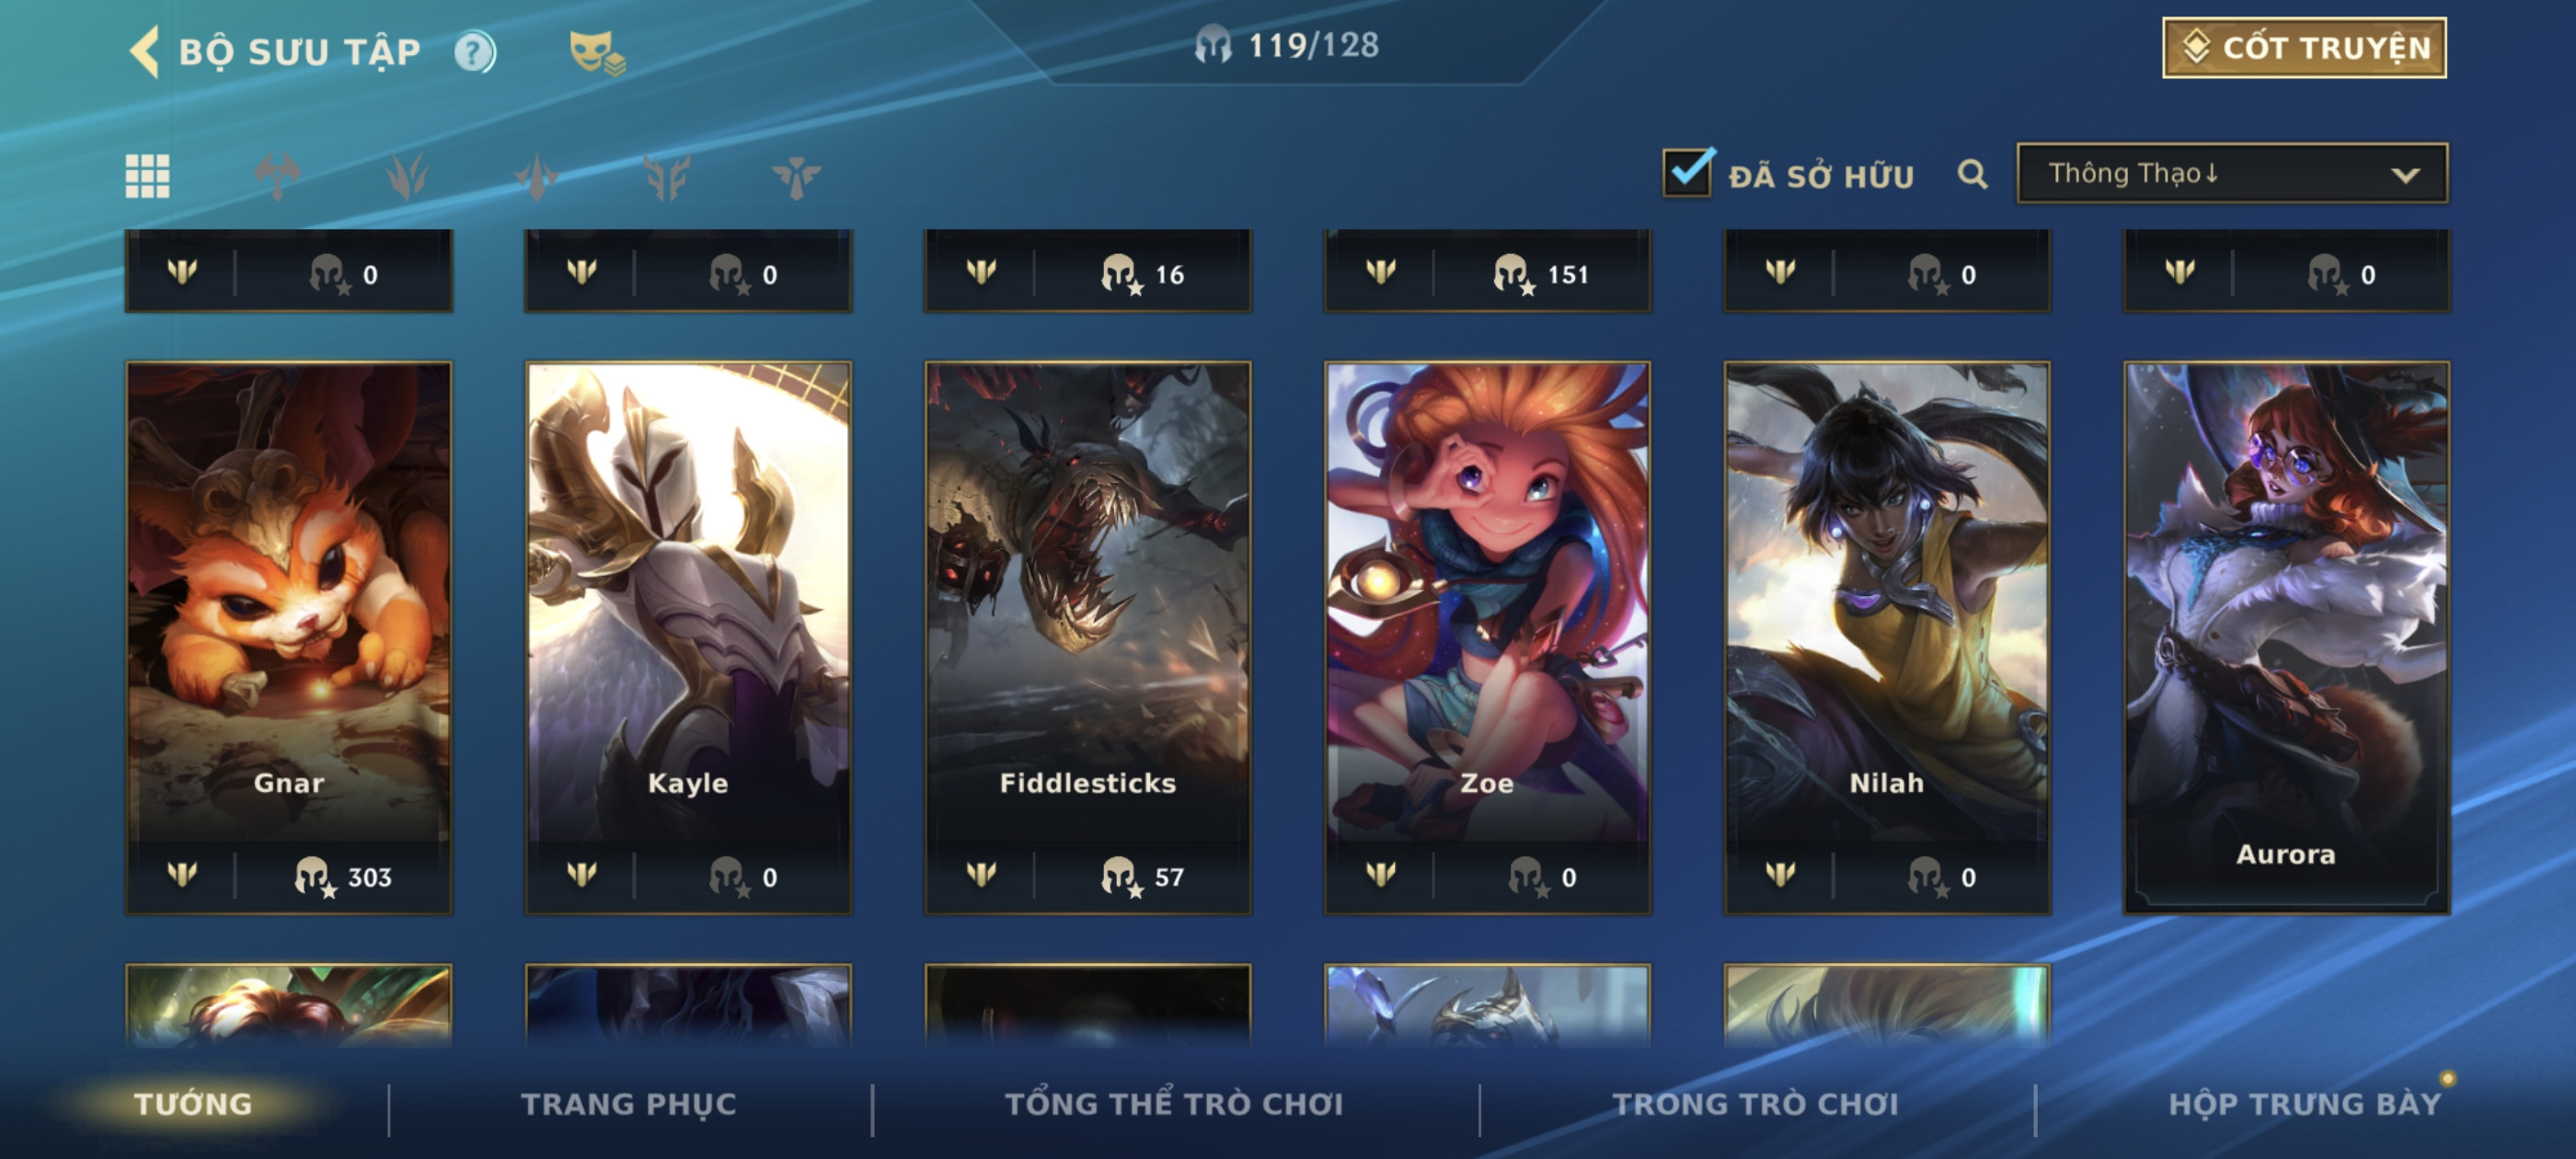This screenshot has height=1159, width=2576.
Task: Open the mask and coins icon
Action: [596, 52]
